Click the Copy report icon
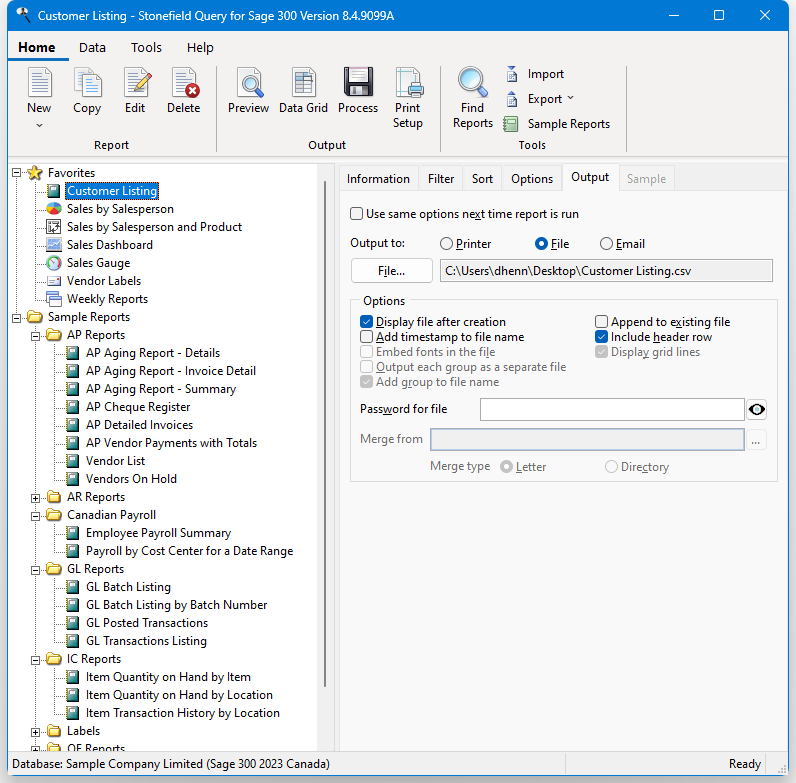The image size is (796, 783). coord(87,83)
